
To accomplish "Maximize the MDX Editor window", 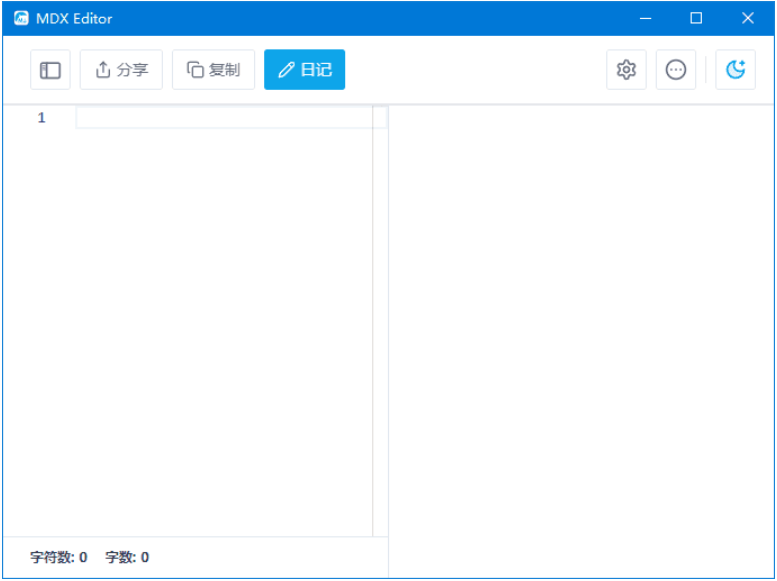I will coord(696,18).
